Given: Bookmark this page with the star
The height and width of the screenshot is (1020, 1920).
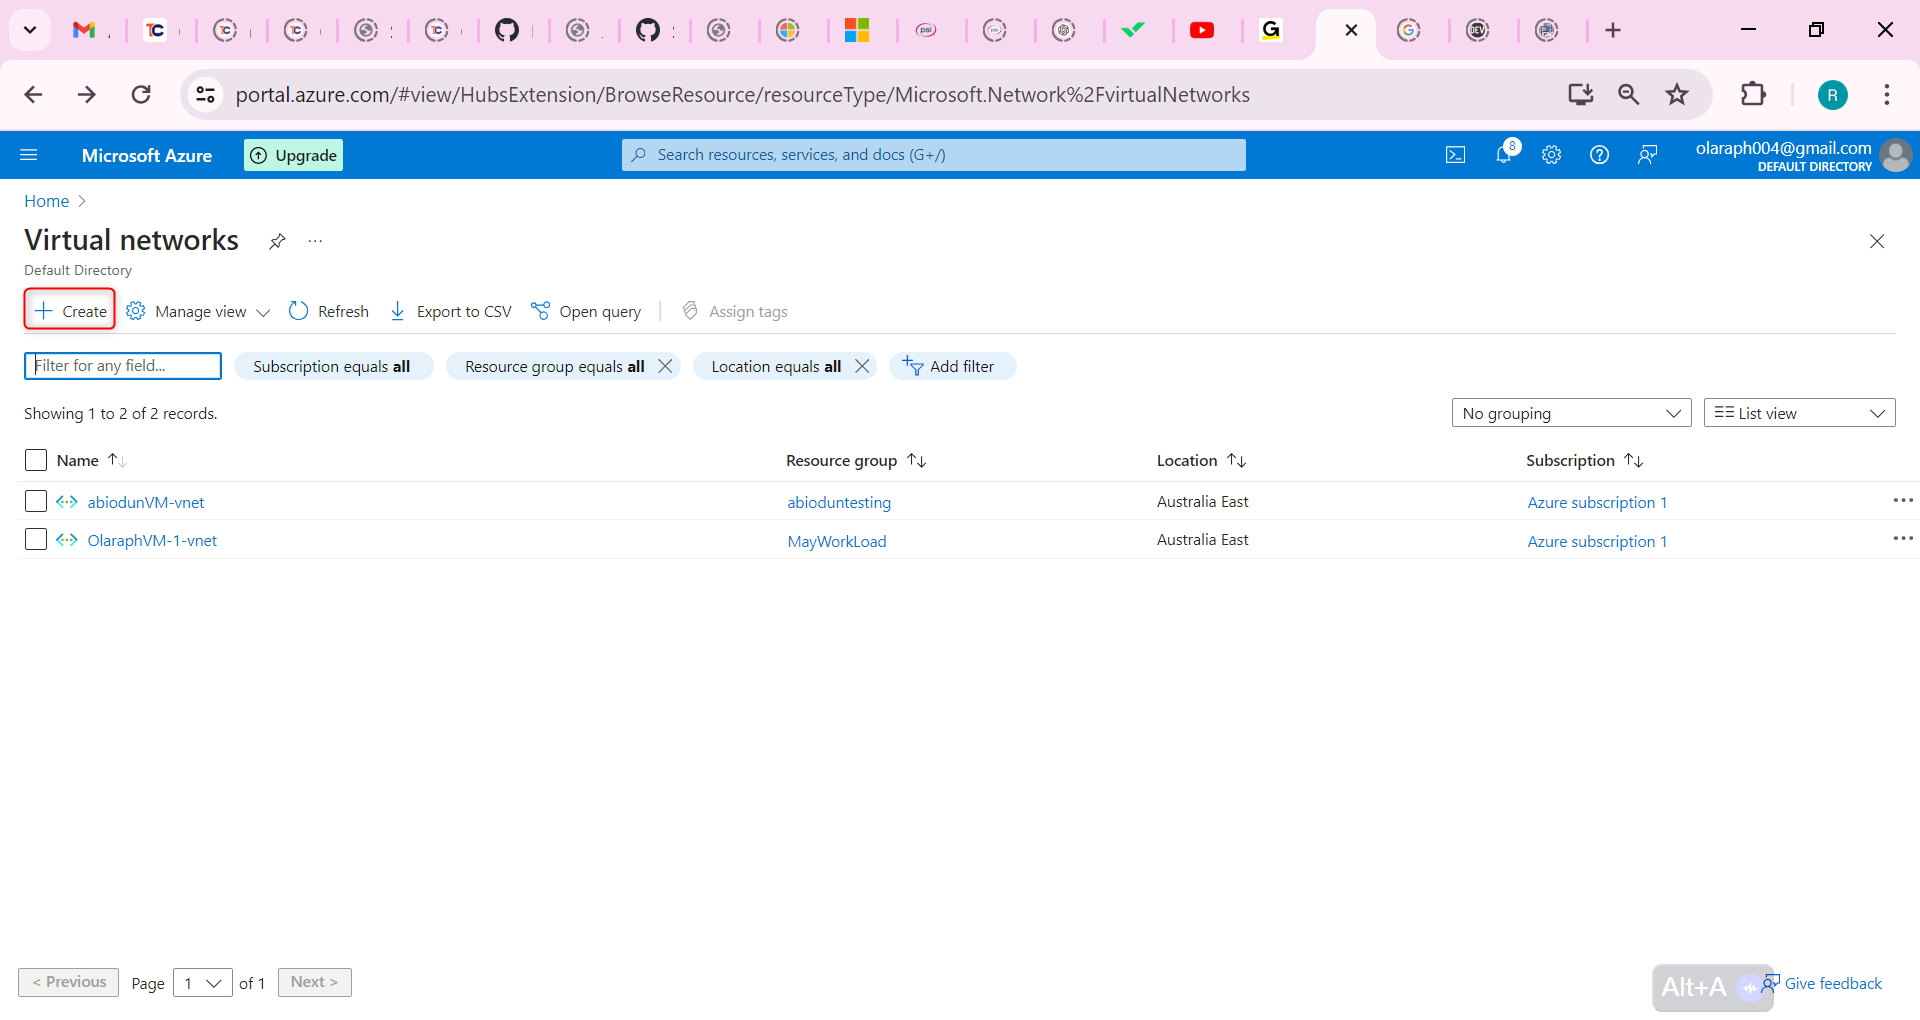Looking at the screenshot, I should 1677,94.
